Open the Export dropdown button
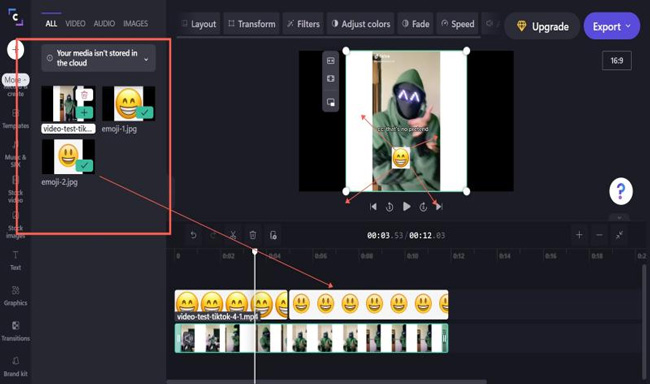650x384 pixels. pyautogui.click(x=611, y=26)
